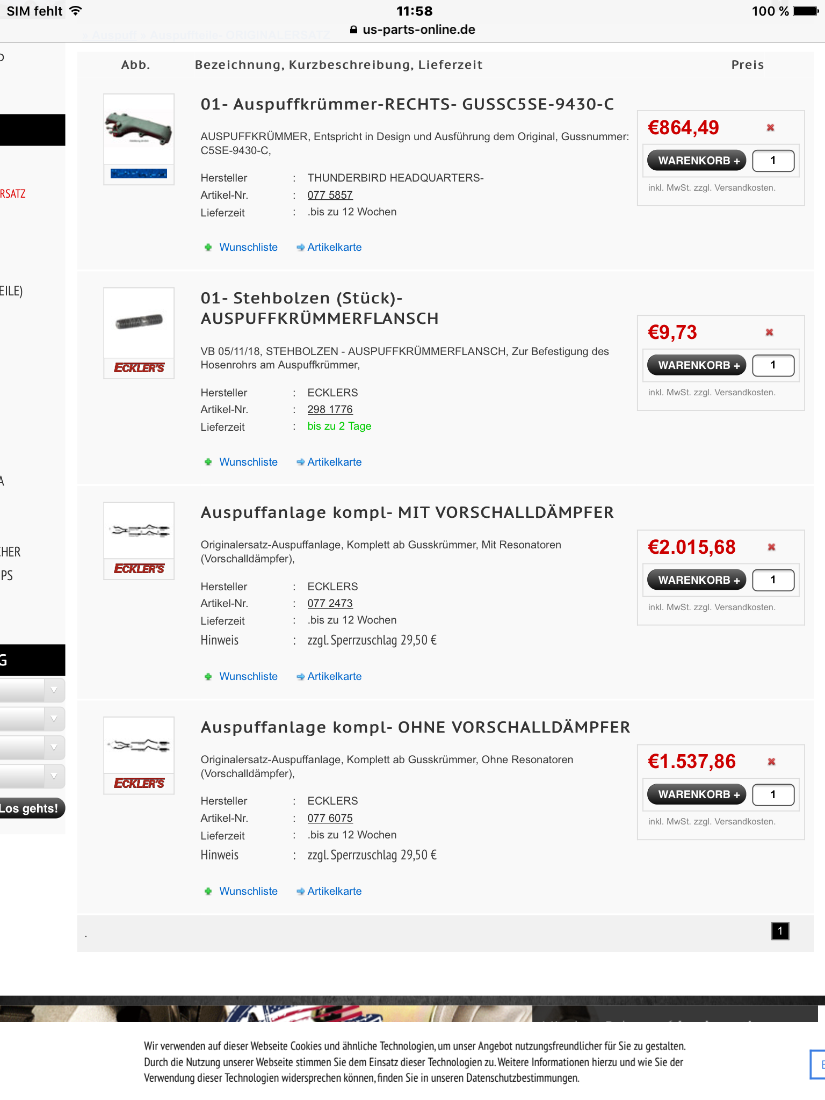Add €864,49 Auspuffkrümmer to Warenkorb
The height and width of the screenshot is (1100, 825).
tap(697, 161)
